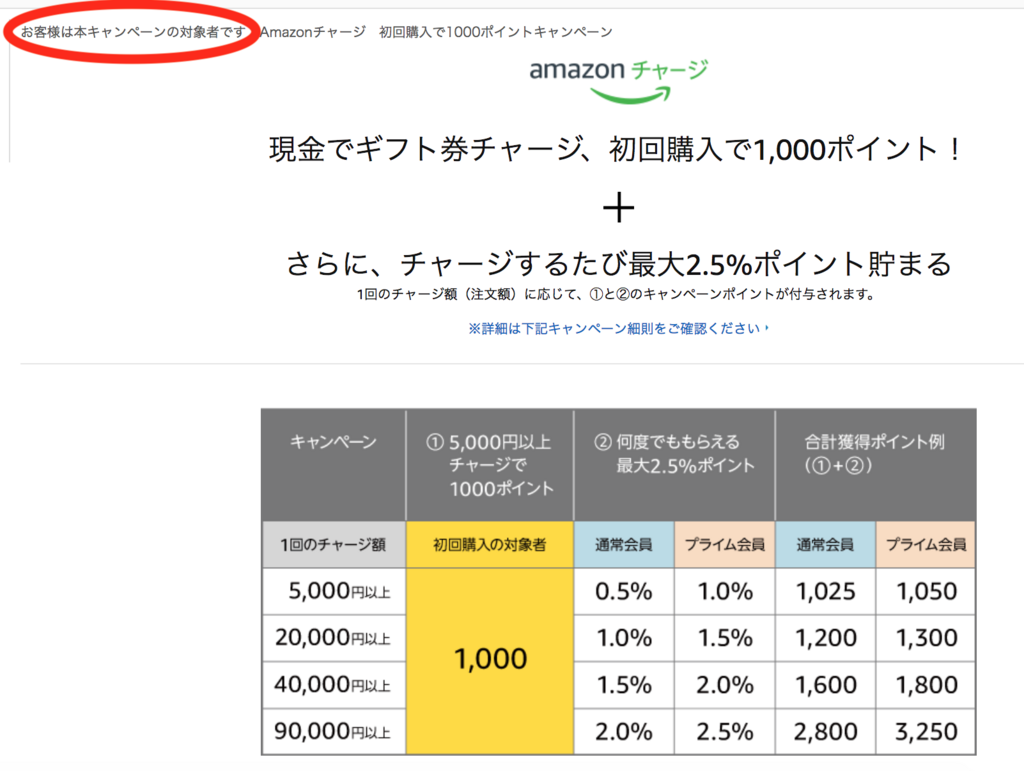
Task: Click the large plus sign between headlines
Action: pyautogui.click(x=618, y=208)
